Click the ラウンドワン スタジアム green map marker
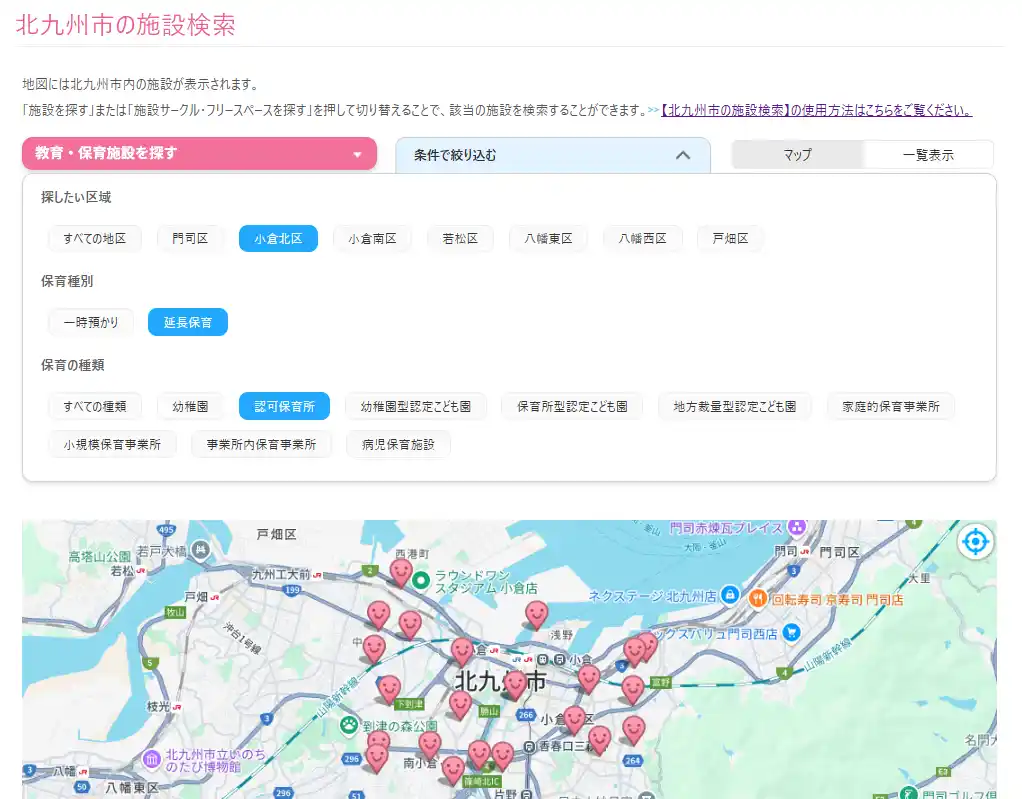This screenshot has height=799, width=1022. click(421, 579)
